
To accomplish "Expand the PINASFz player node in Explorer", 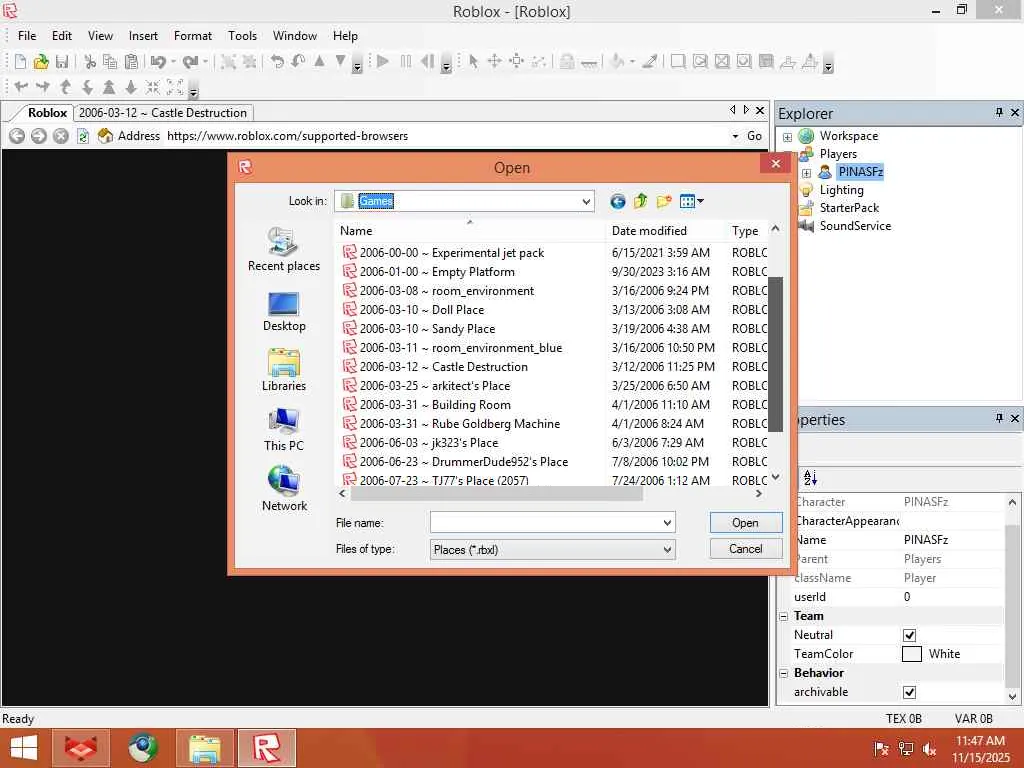I will coord(807,173).
